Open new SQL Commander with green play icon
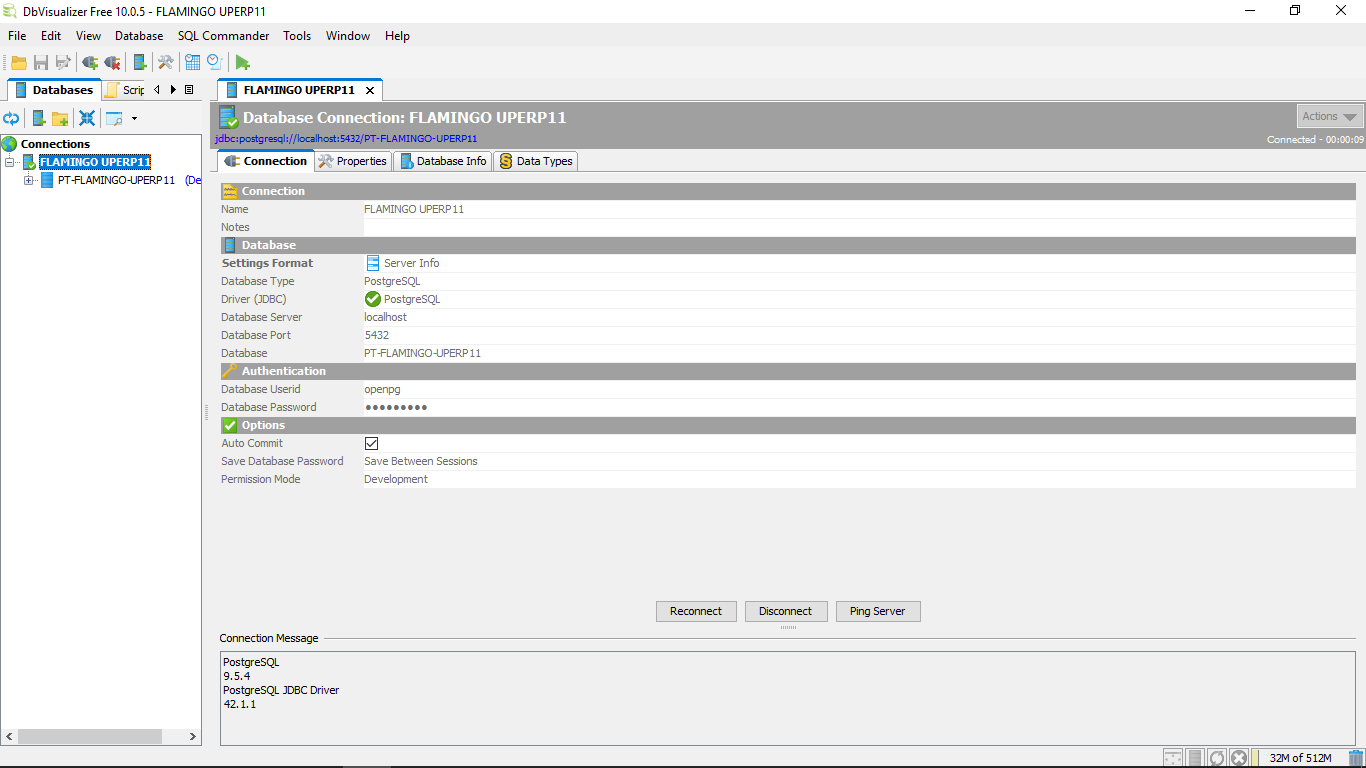Screen dimensions: 1366x768 [242, 62]
